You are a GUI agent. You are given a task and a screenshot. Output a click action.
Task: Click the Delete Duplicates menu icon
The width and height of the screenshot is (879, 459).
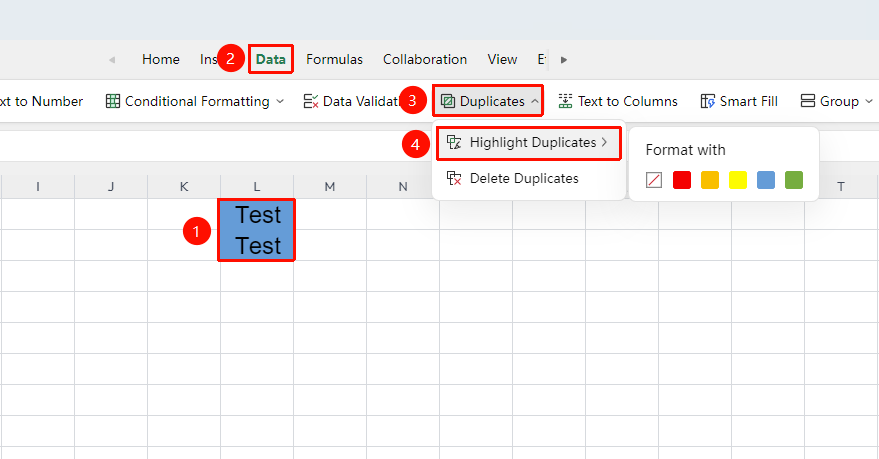point(454,178)
